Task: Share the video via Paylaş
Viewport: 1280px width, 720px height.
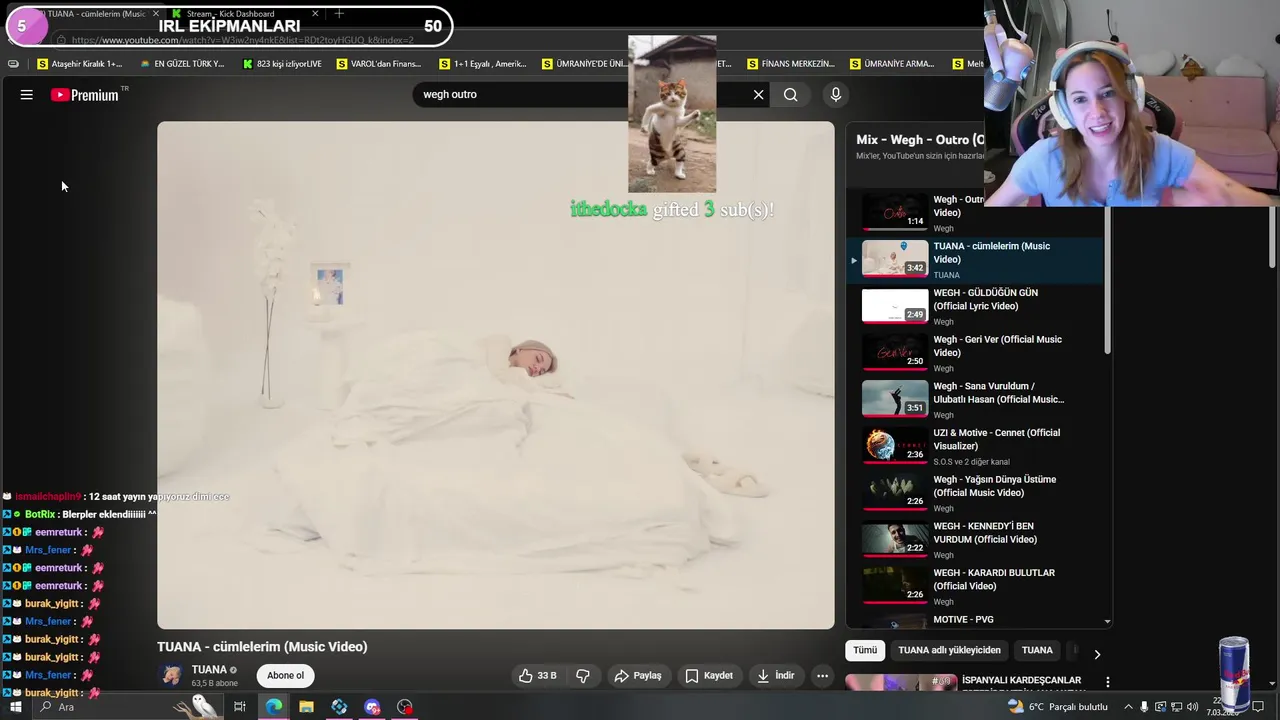Action: [638, 676]
